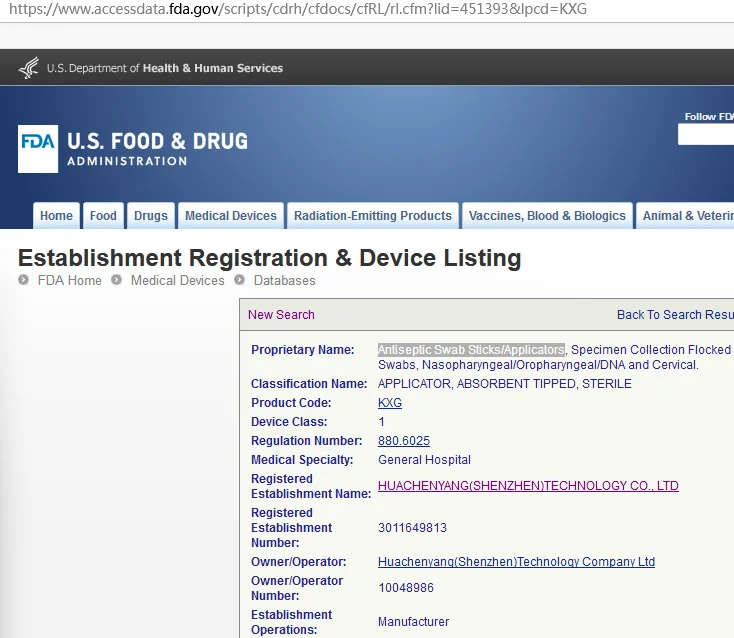This screenshot has height=638, width=734.
Task: Click the Follow FDA text
Action: pyautogui.click(x=709, y=117)
